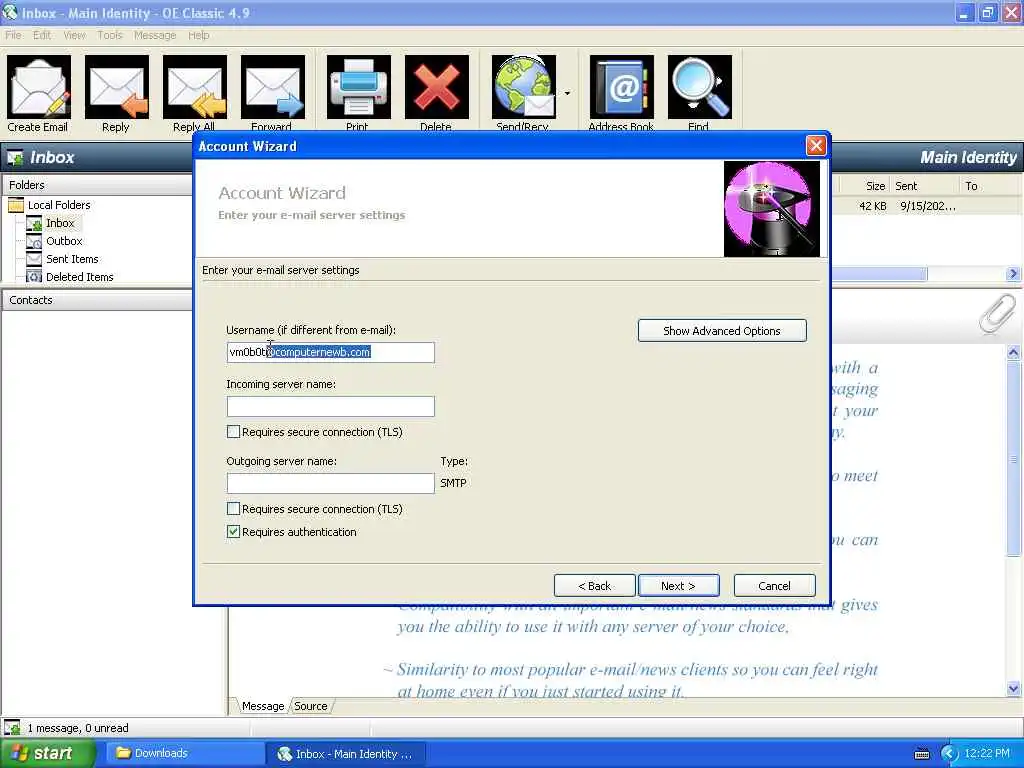Image resolution: width=1024 pixels, height=768 pixels.
Task: Click the preview pane scroll down arrow
Action: (1014, 688)
